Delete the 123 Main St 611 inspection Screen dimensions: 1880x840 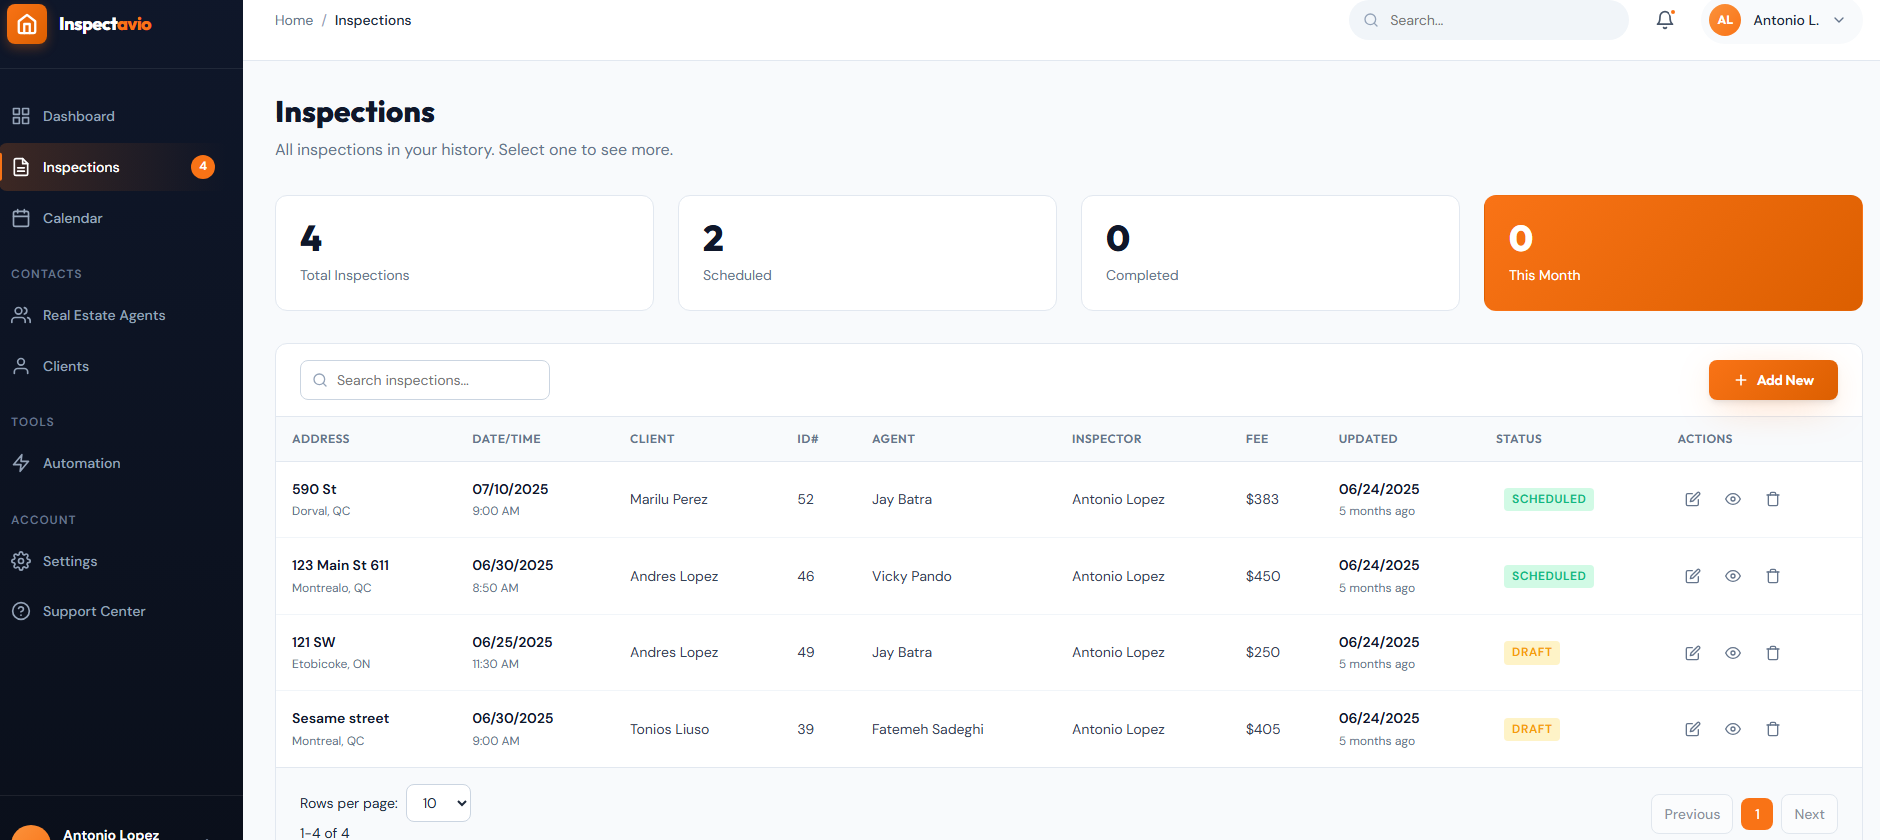tap(1773, 576)
